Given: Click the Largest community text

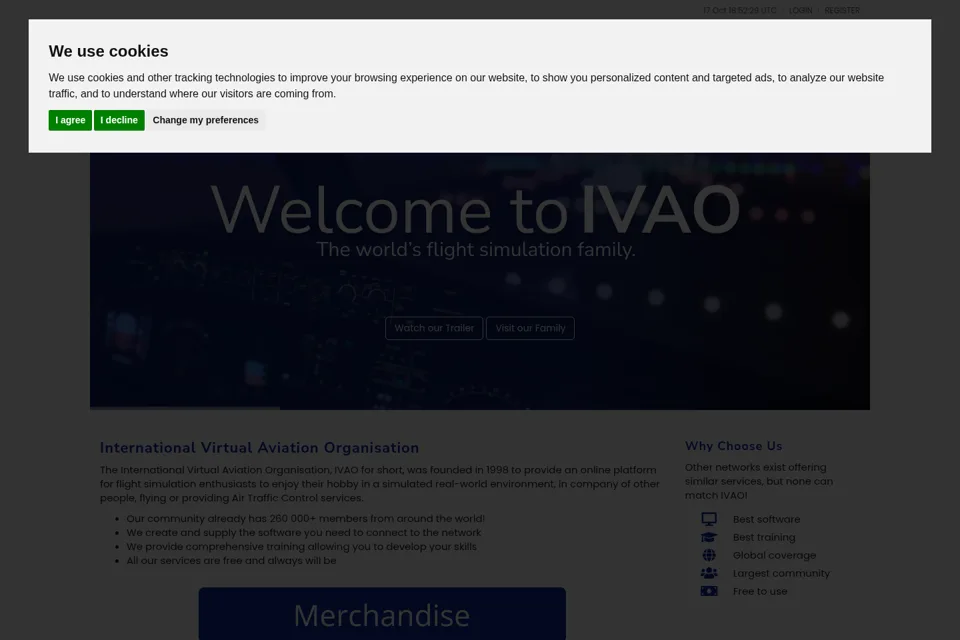Looking at the screenshot, I should [781, 573].
